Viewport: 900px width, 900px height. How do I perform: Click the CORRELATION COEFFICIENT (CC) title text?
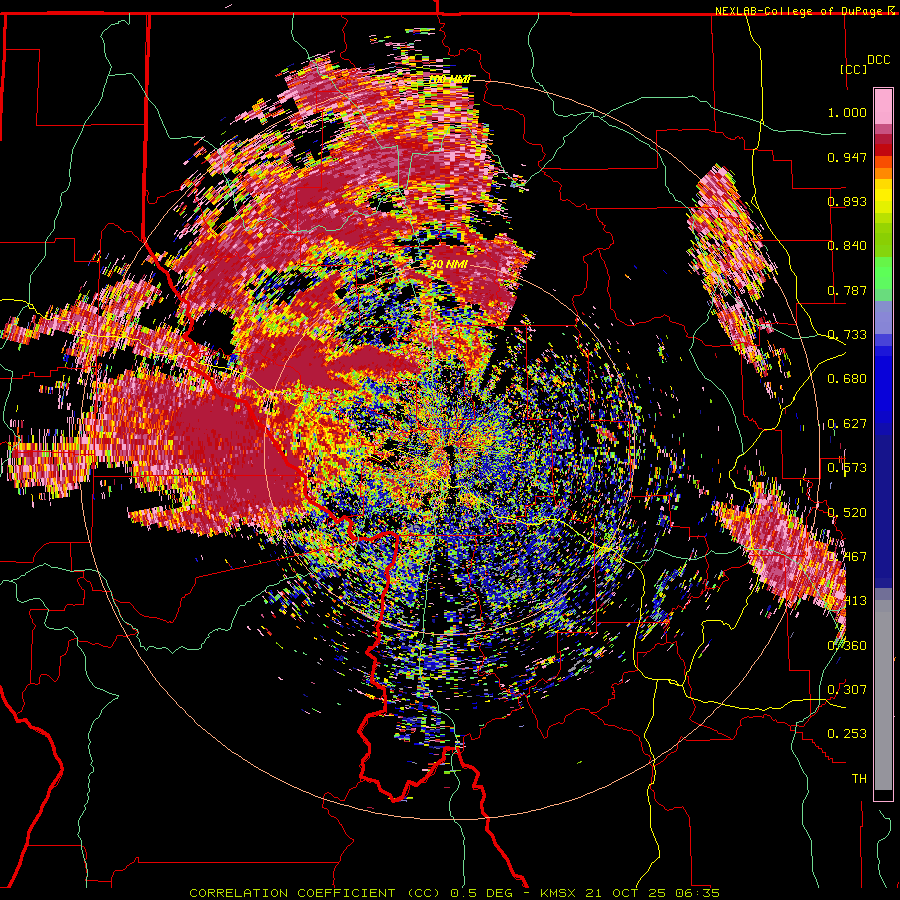click(x=315, y=893)
